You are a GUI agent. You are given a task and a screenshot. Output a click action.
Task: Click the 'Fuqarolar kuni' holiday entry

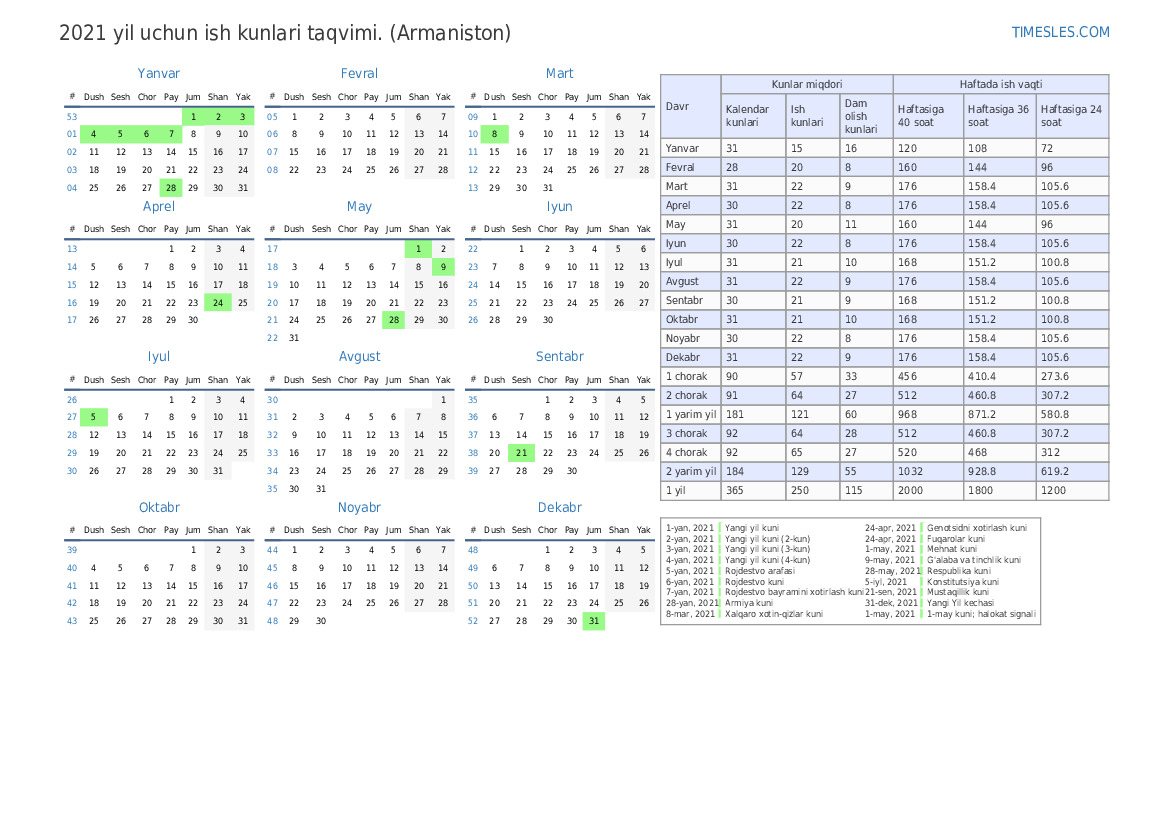[956, 539]
